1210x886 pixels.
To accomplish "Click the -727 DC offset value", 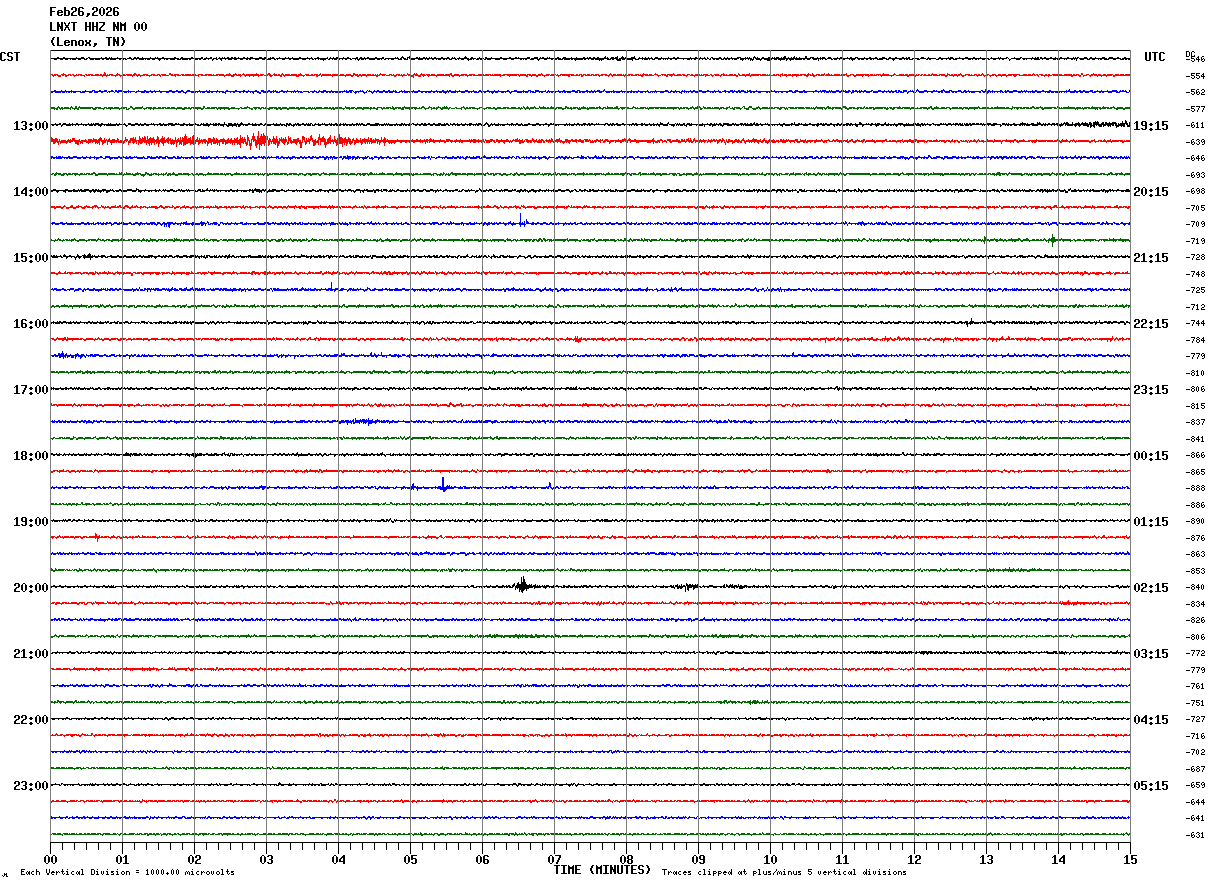I will pyautogui.click(x=1195, y=719).
